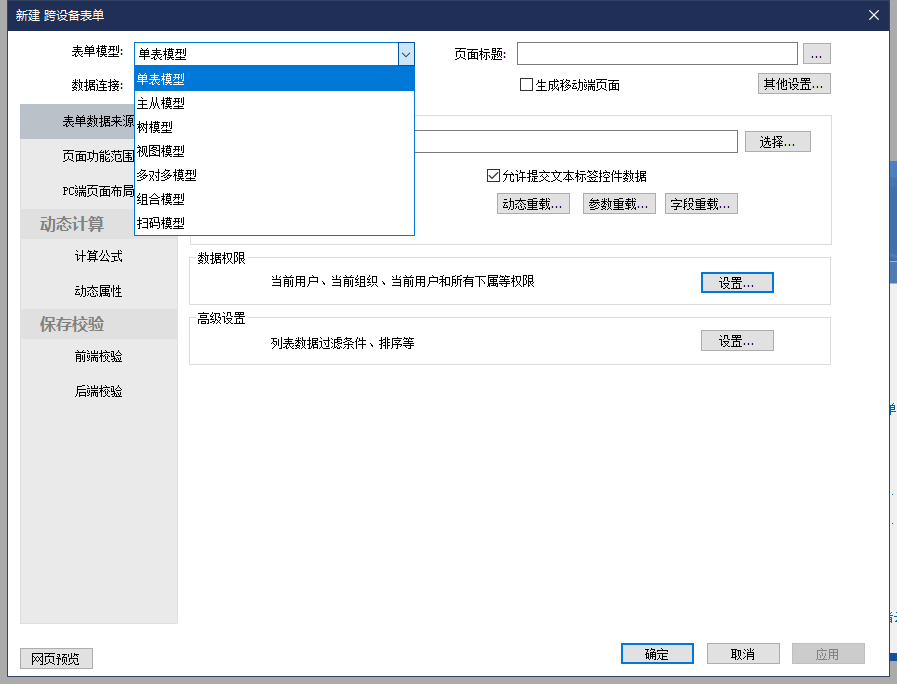Collapse the 表单模型 combo box arrow
The width and height of the screenshot is (897, 684).
coord(405,54)
